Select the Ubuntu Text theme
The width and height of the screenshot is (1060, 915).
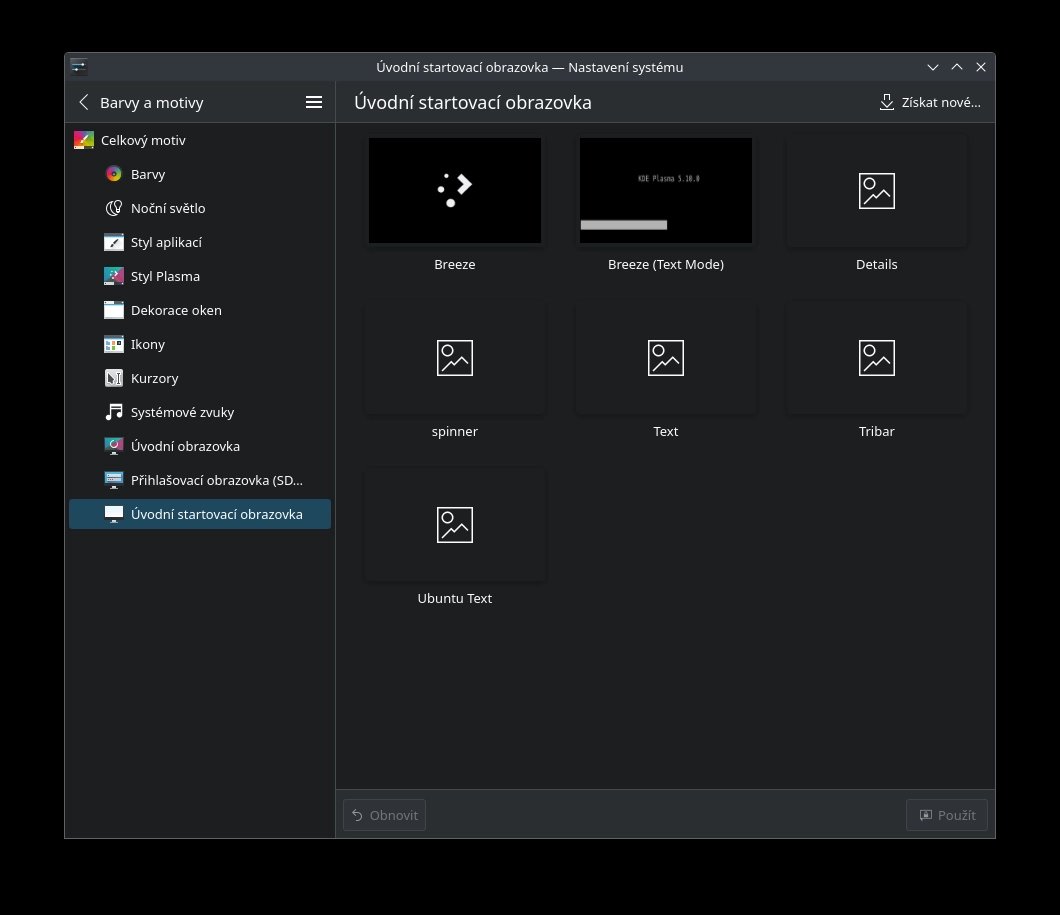tap(455, 525)
